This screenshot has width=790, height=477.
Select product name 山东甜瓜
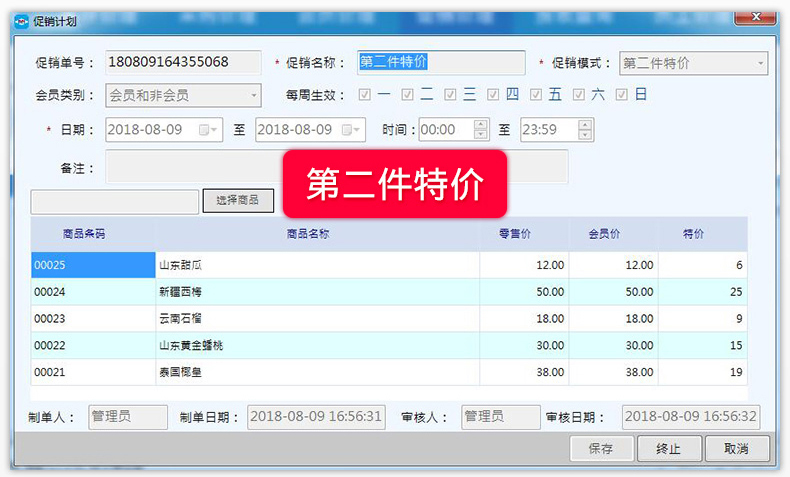317,265
